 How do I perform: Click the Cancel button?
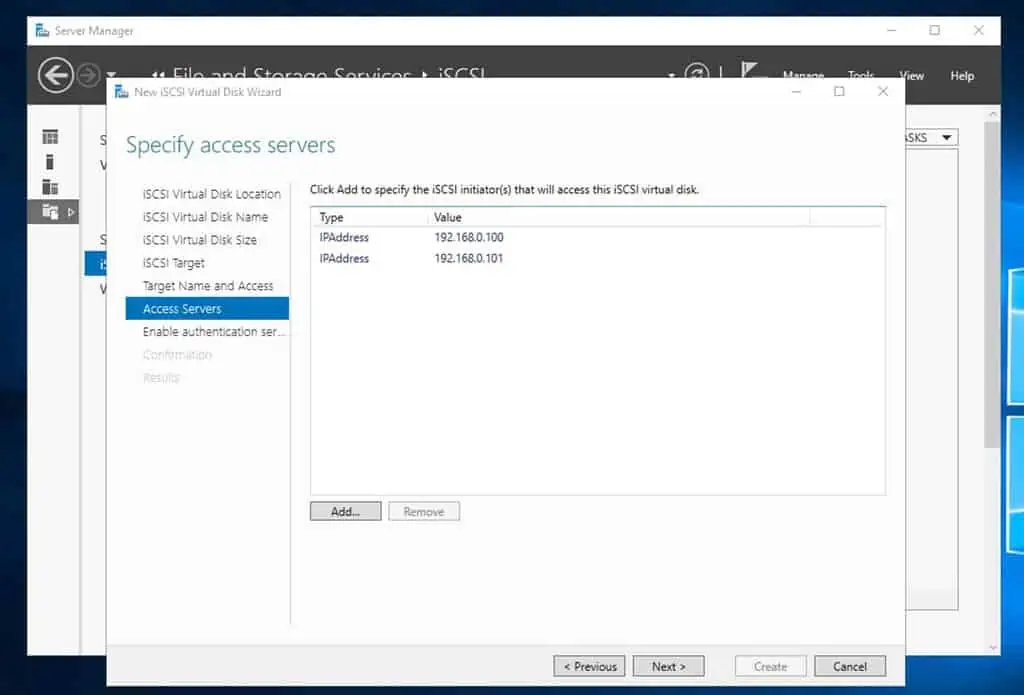[x=850, y=666]
